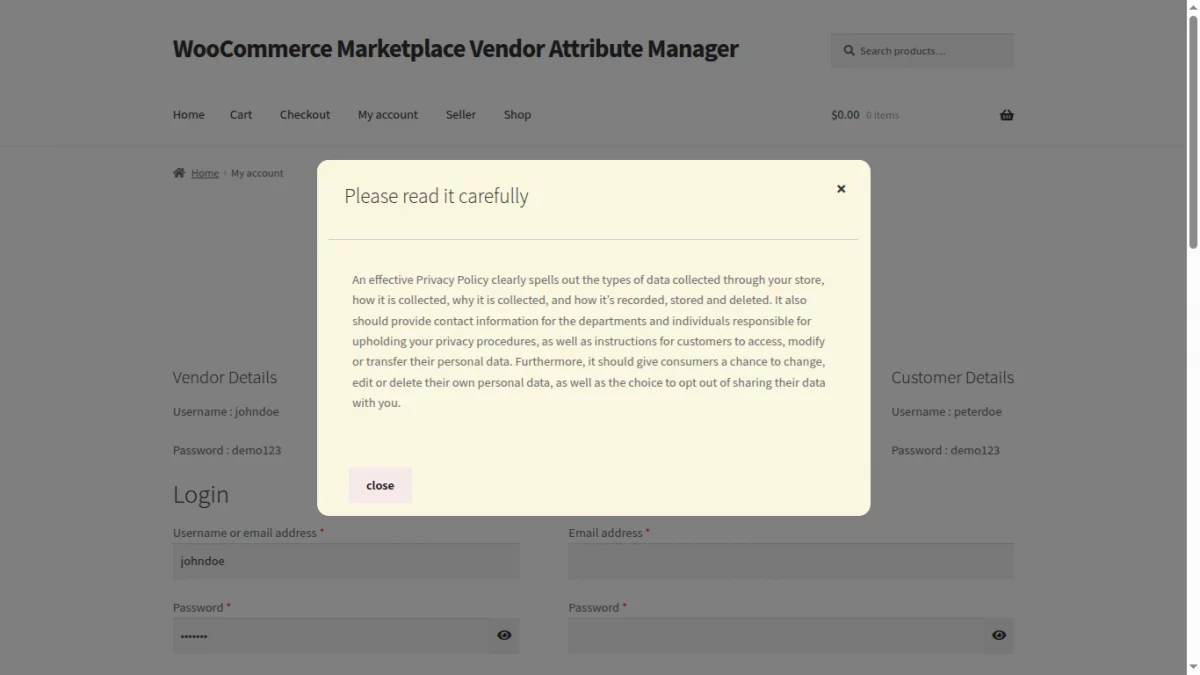Click the home icon in the breadcrumb
Screen dimensions: 1200x675
coord(178,172)
